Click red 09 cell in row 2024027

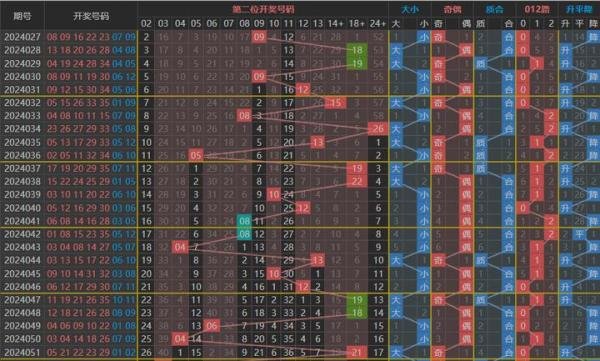pyautogui.click(x=259, y=37)
